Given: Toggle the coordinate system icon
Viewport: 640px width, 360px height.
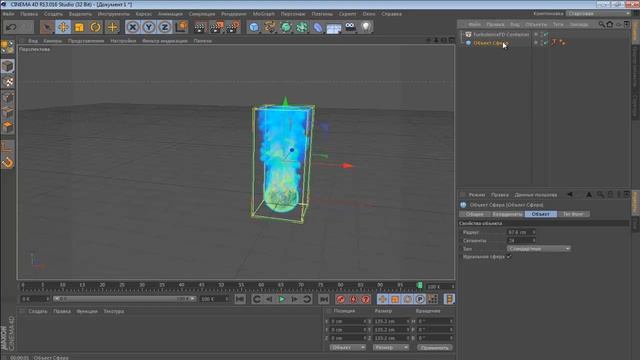Looking at the screenshot, I should tap(181, 27).
